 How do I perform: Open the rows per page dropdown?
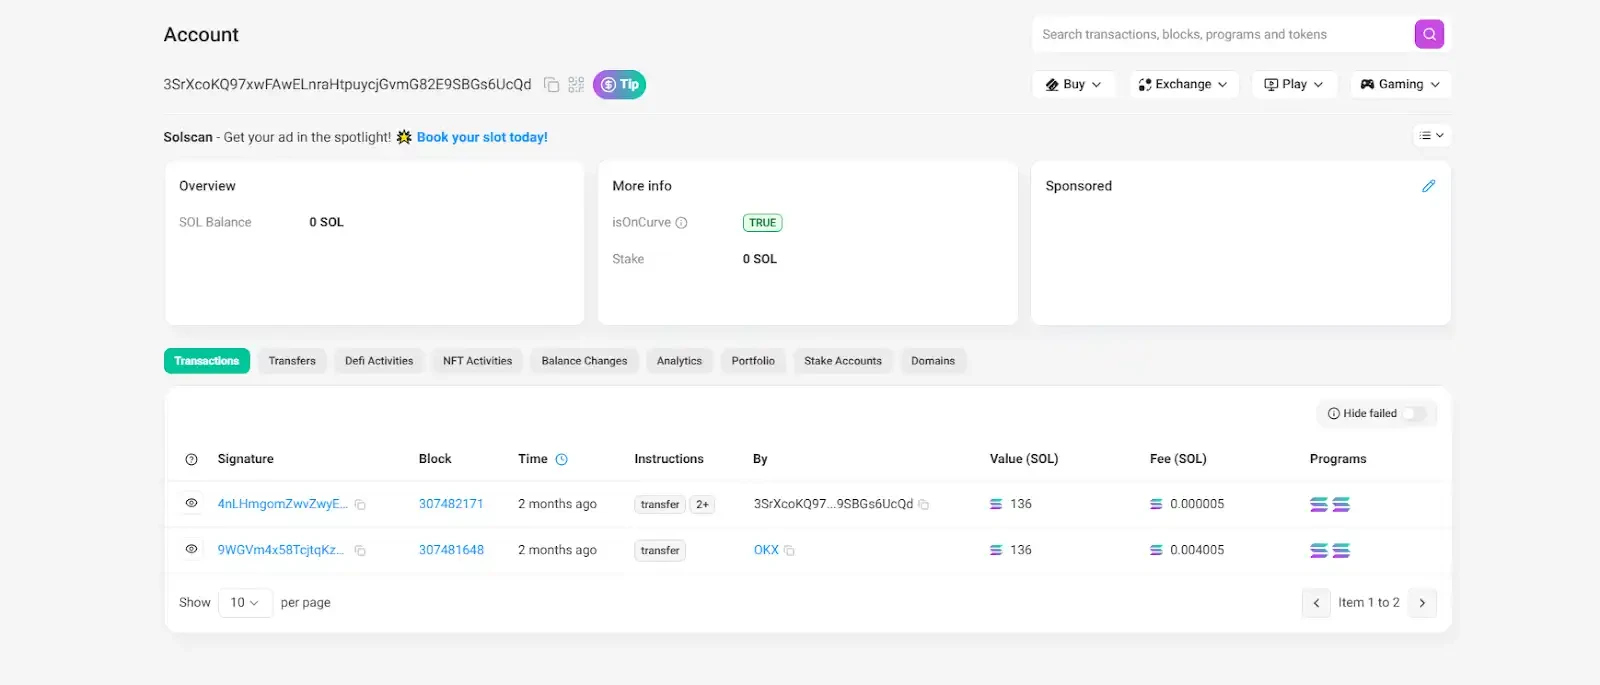244,603
